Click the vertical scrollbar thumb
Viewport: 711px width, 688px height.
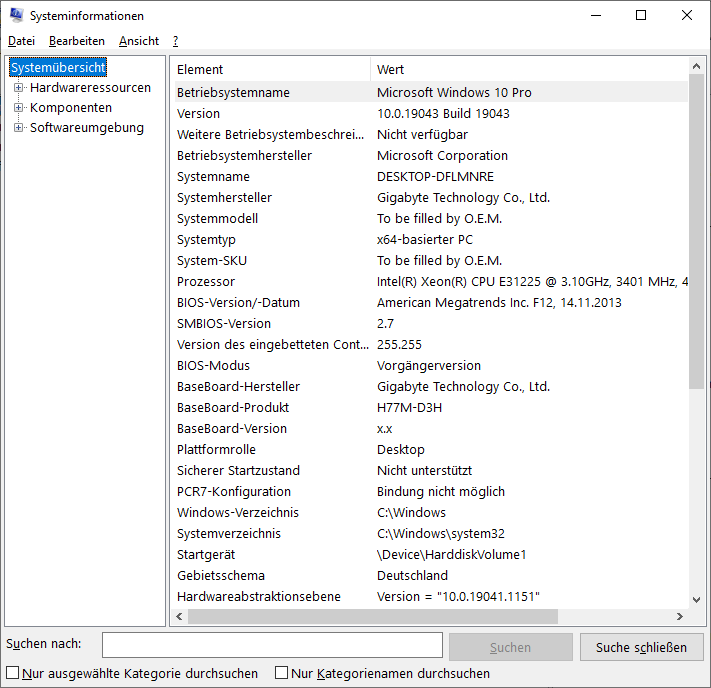(x=696, y=231)
